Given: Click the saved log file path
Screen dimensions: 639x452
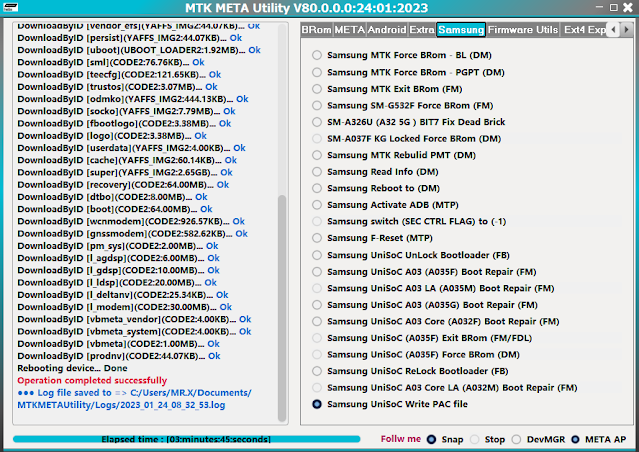Looking at the screenshot, I should tap(134, 399).
